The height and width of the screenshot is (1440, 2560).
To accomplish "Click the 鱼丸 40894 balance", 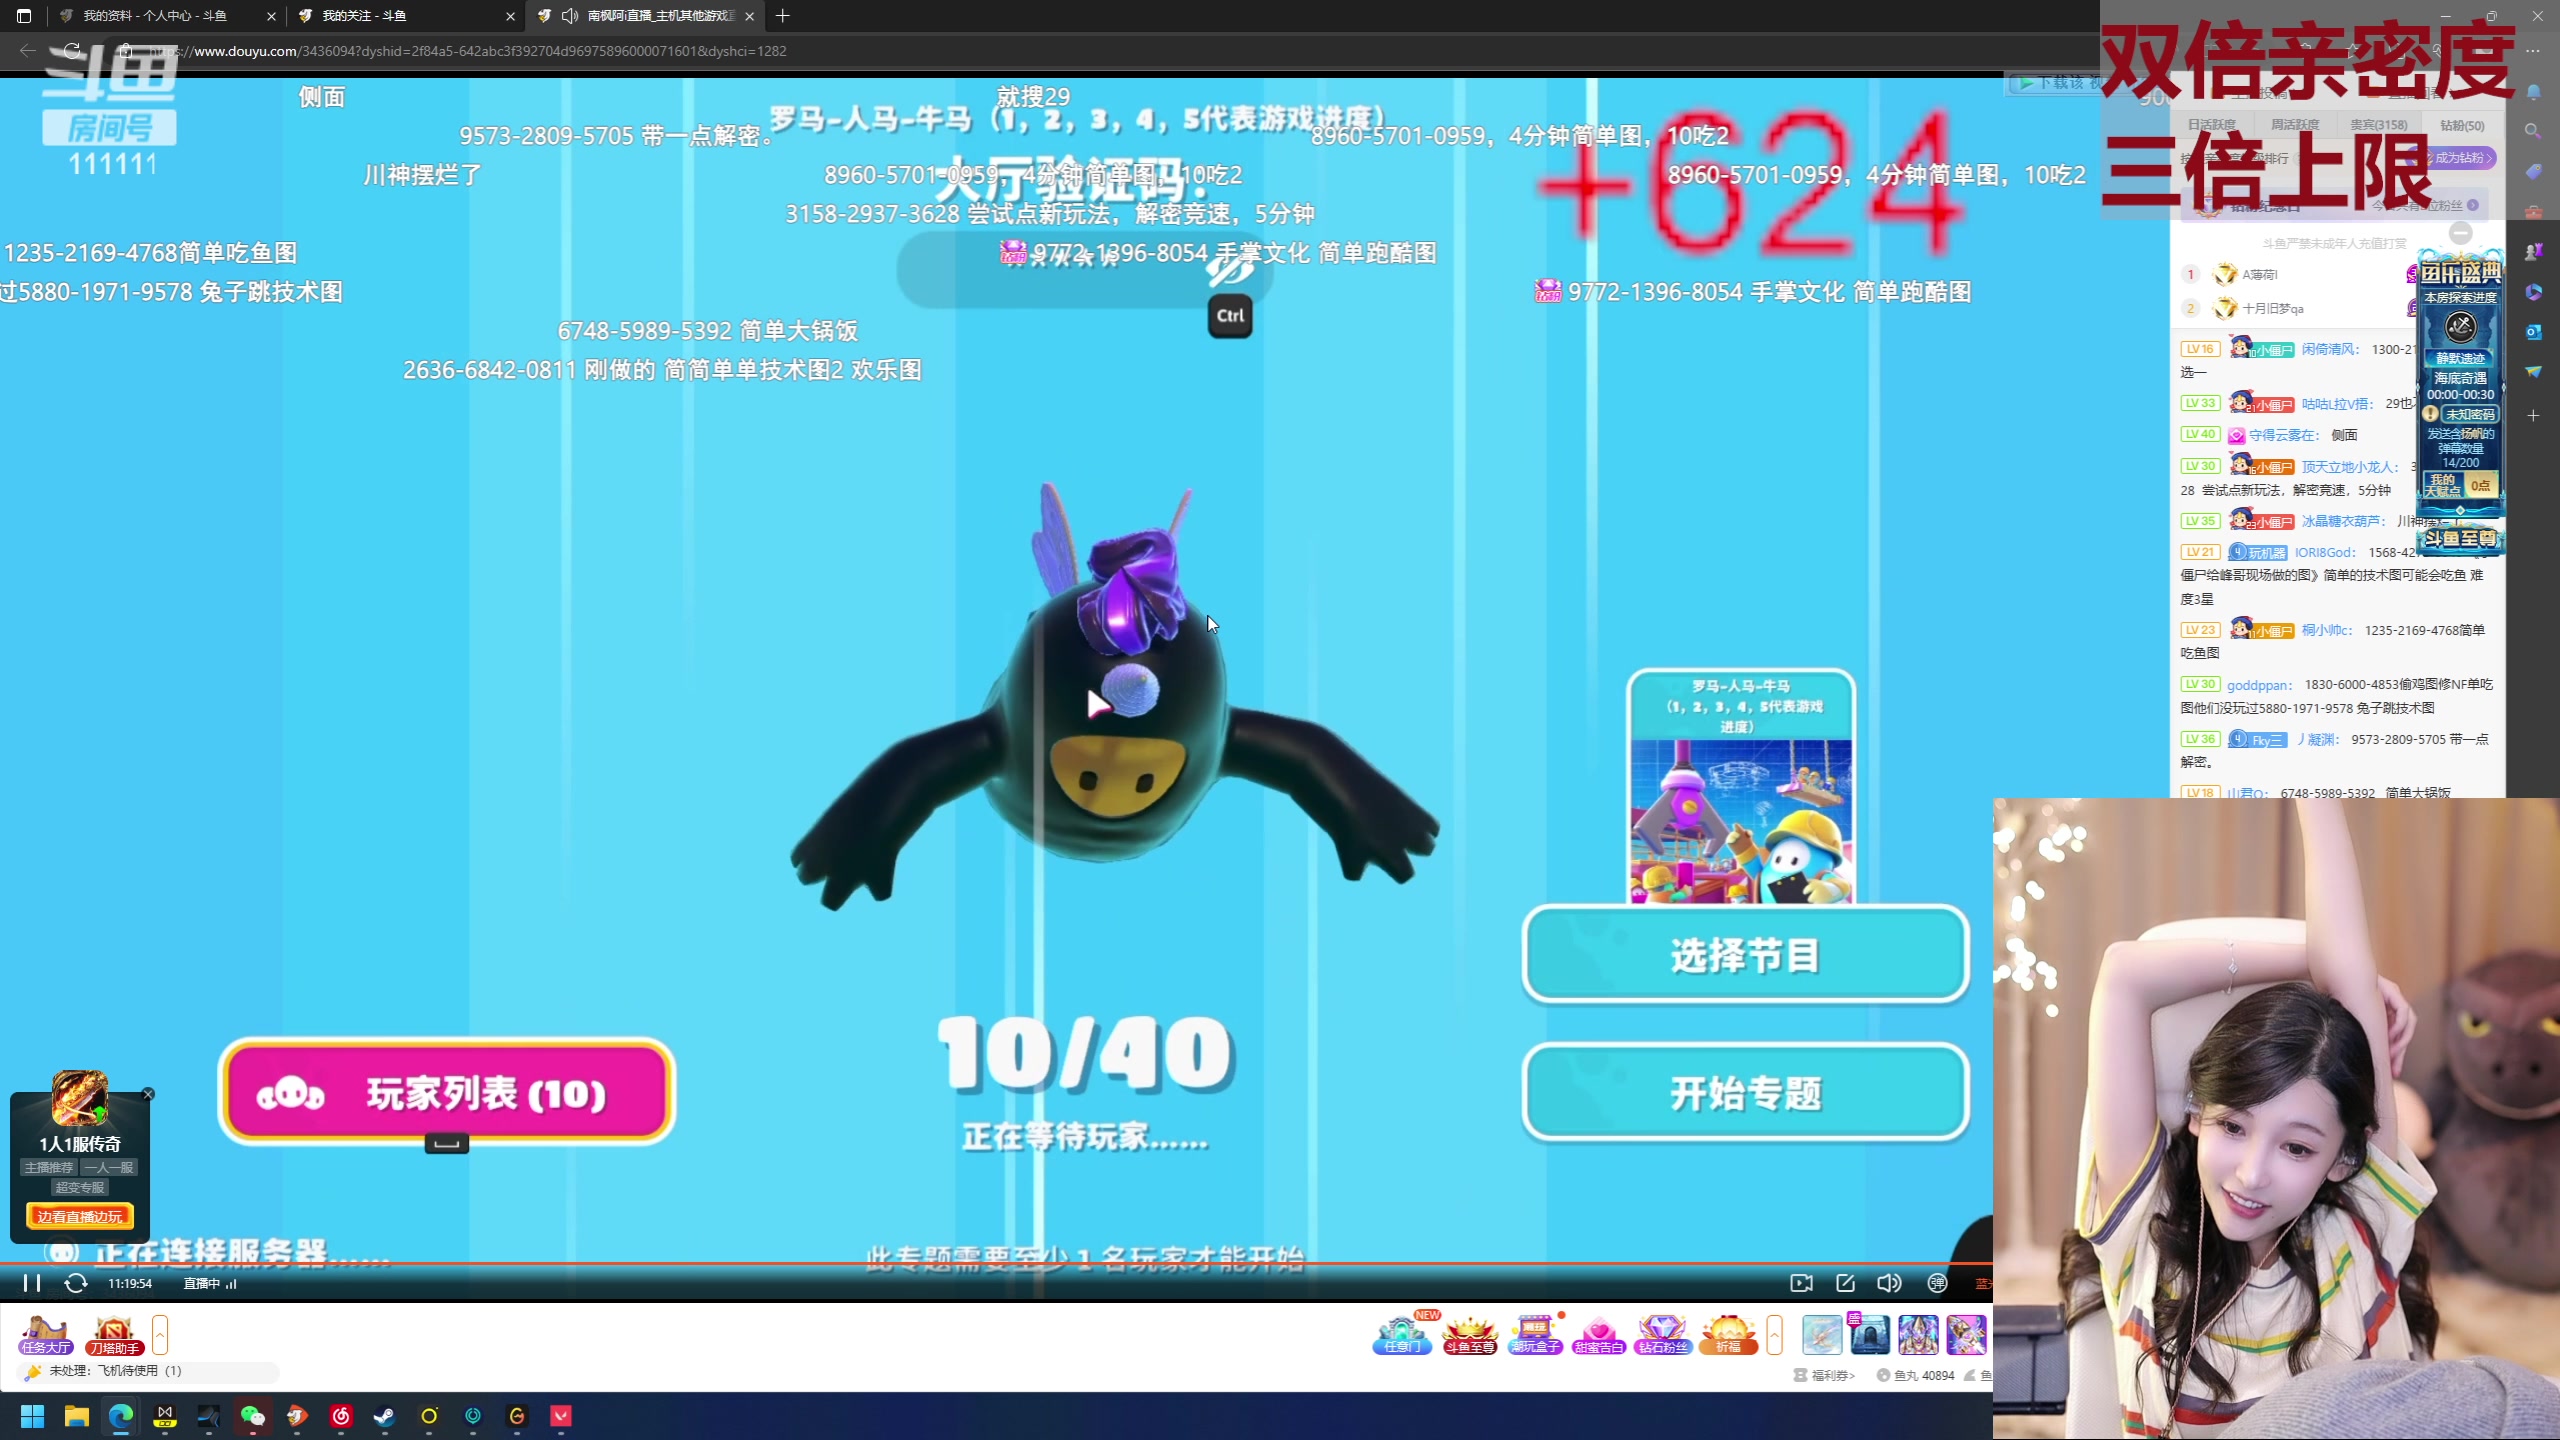I will pos(1915,1375).
